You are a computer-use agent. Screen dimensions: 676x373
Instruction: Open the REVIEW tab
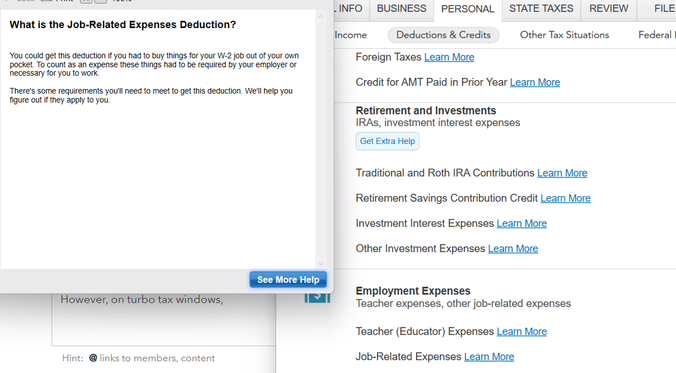pos(609,9)
